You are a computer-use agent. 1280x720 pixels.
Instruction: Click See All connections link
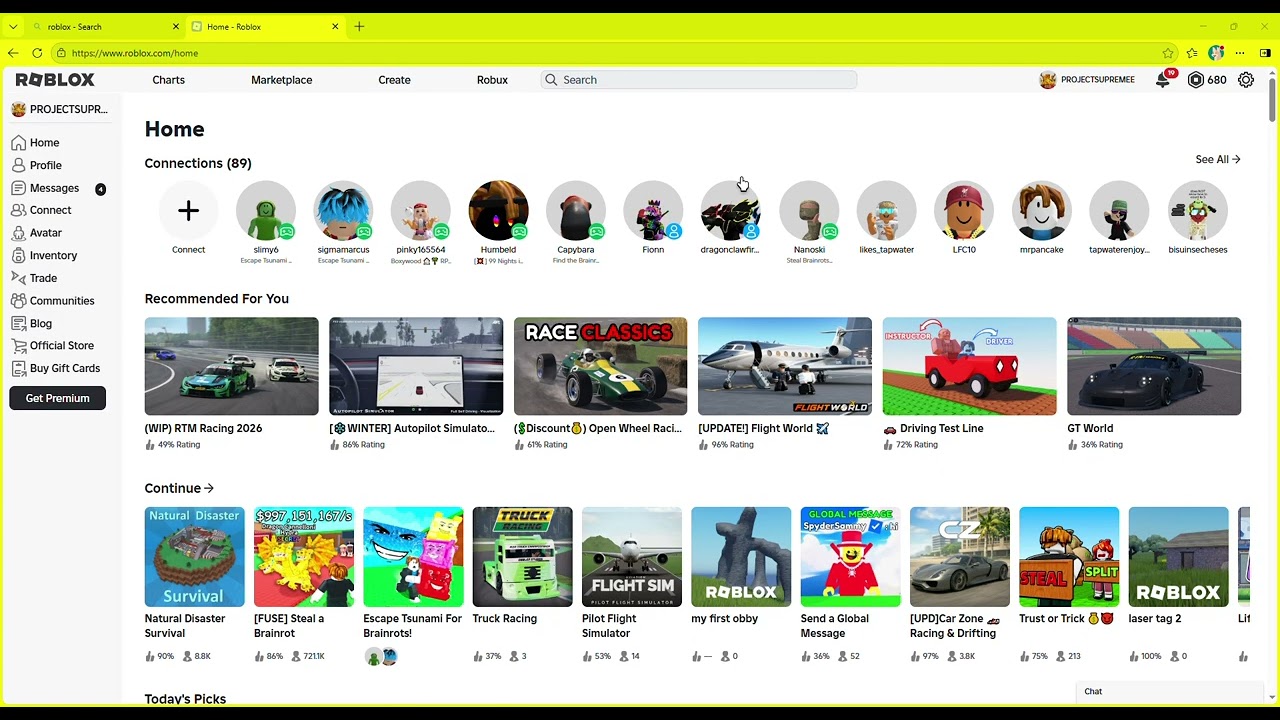(1217, 159)
